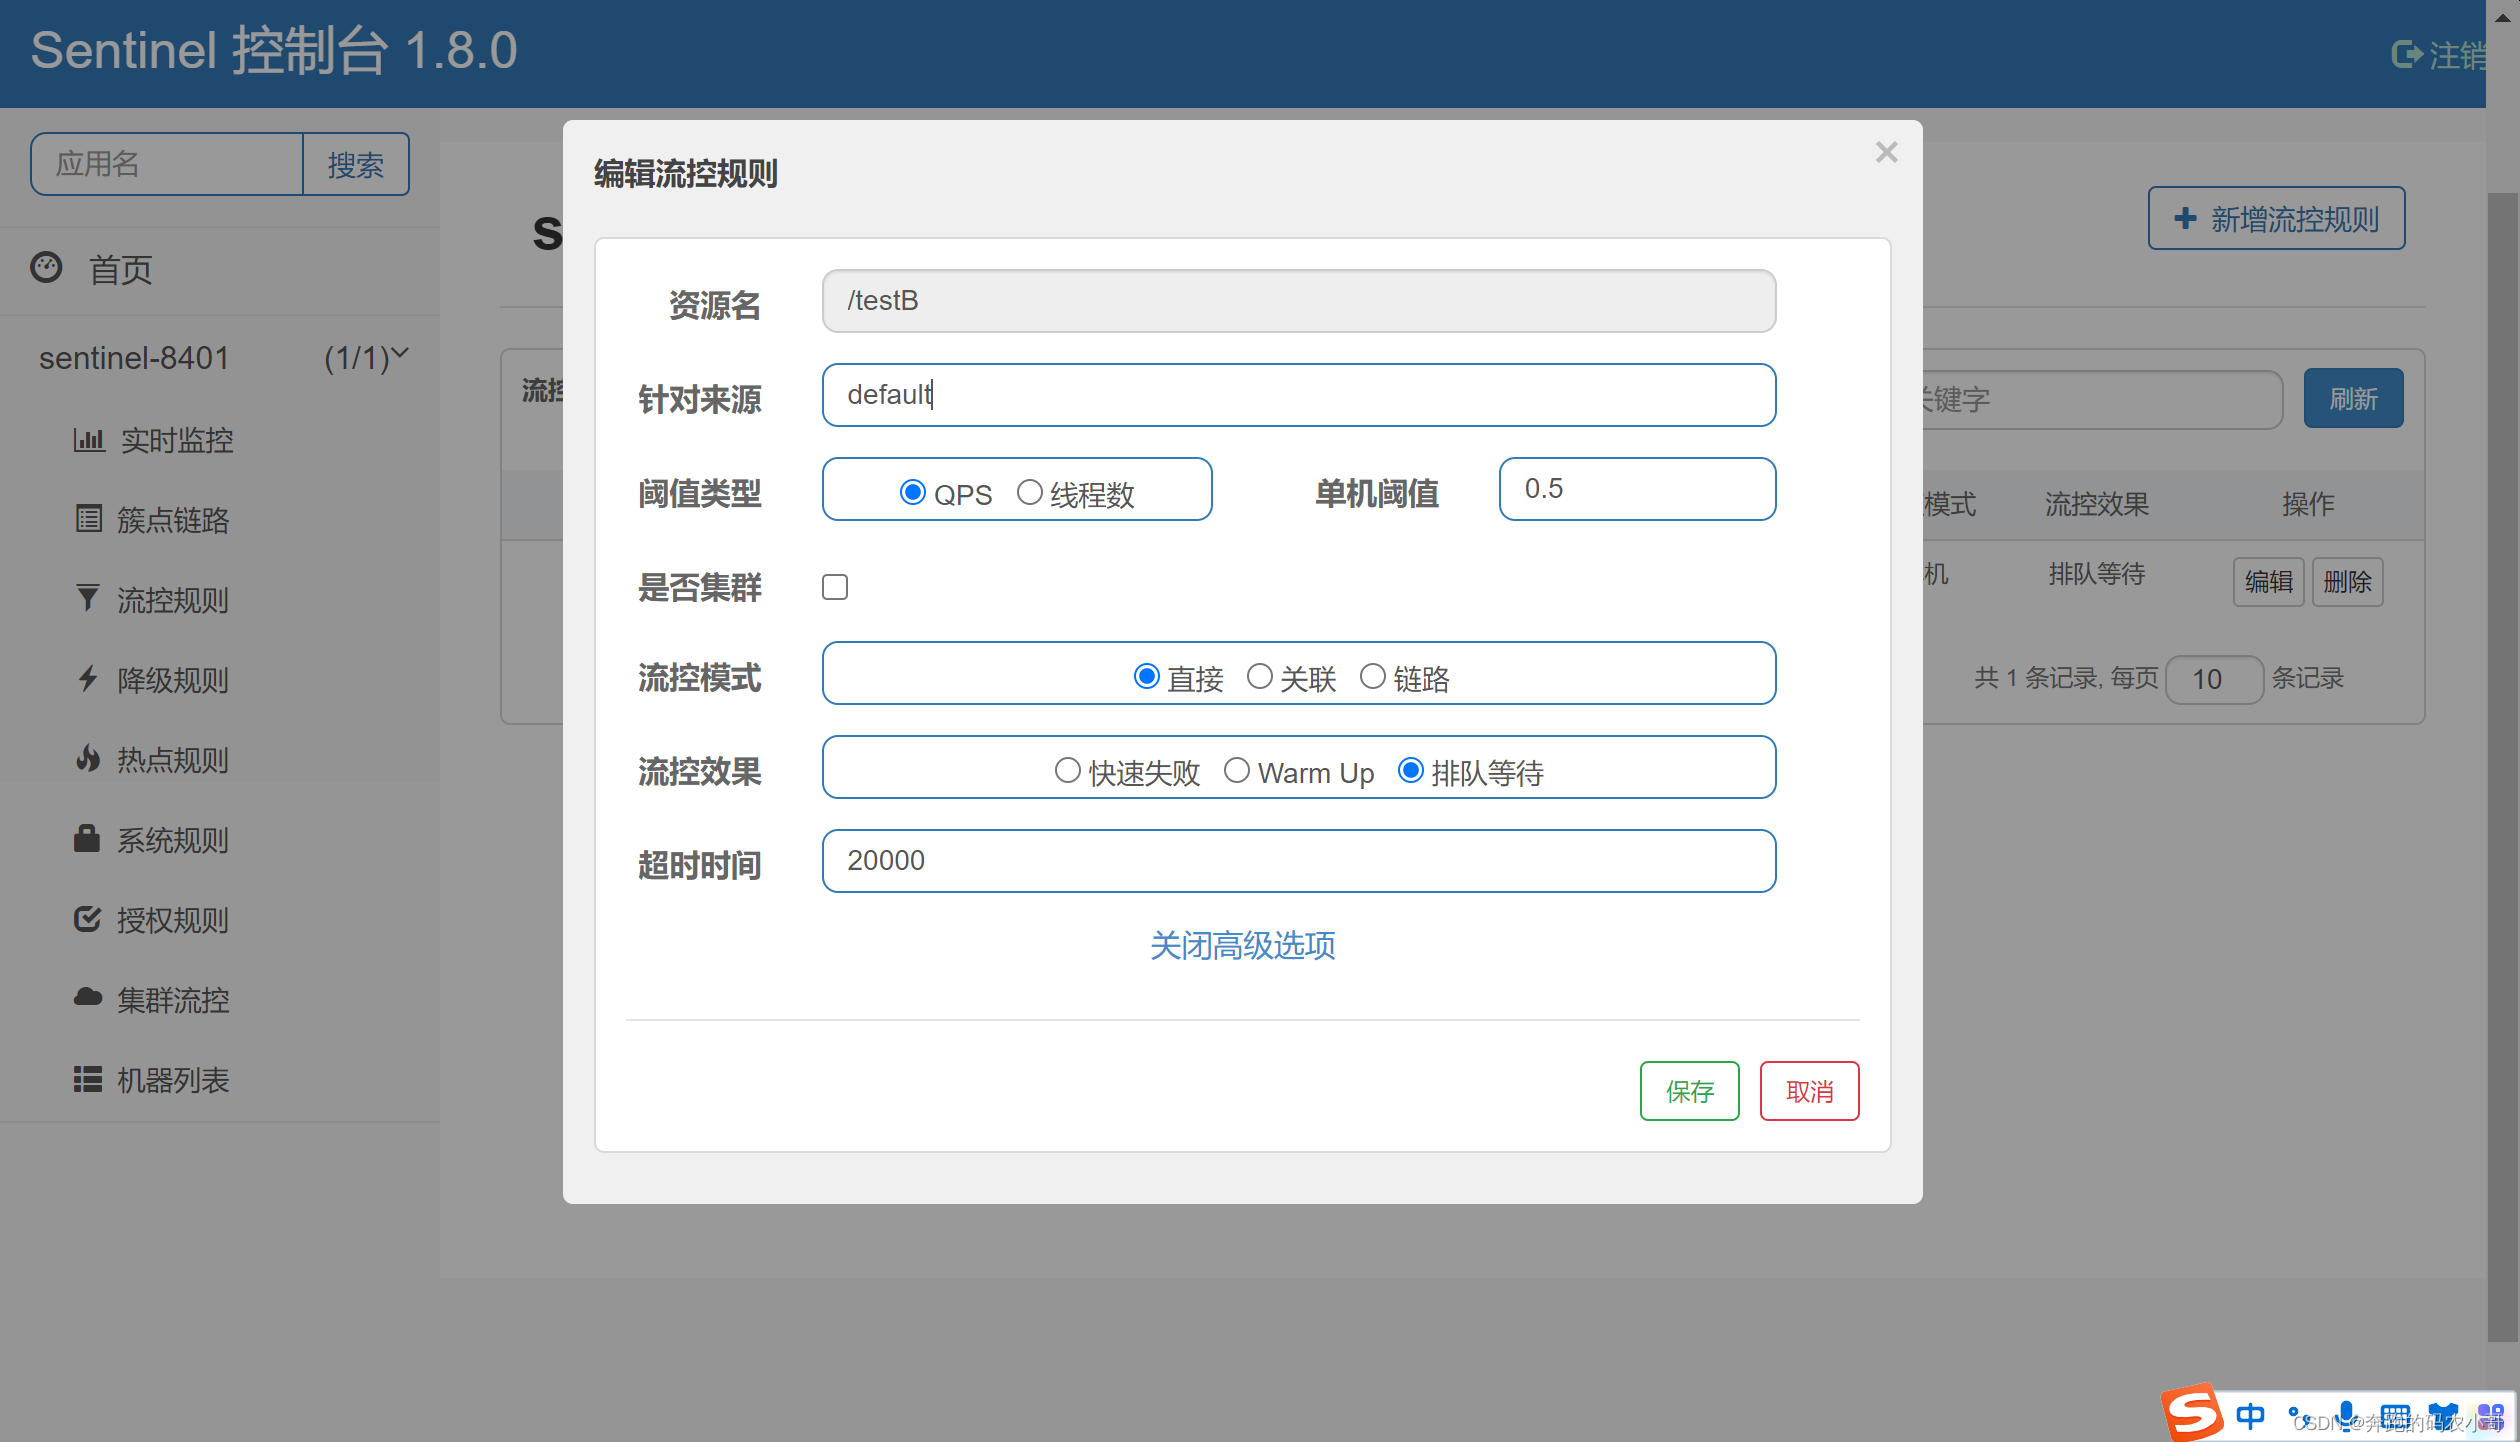Click the plus icon on 新增流控规则
Viewport: 2520px width, 1442px height.
pyautogui.click(x=2186, y=218)
